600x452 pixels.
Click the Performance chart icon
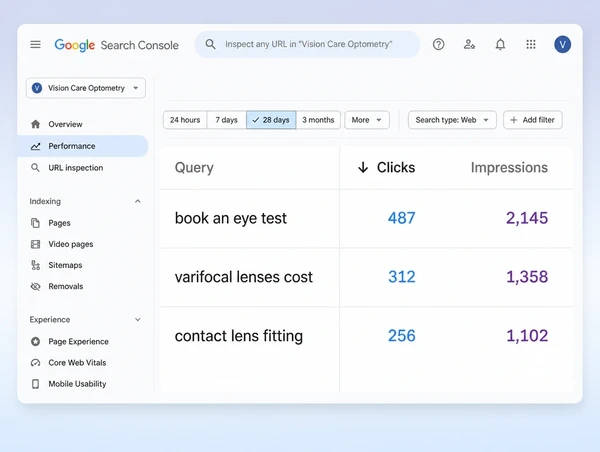tap(36, 146)
